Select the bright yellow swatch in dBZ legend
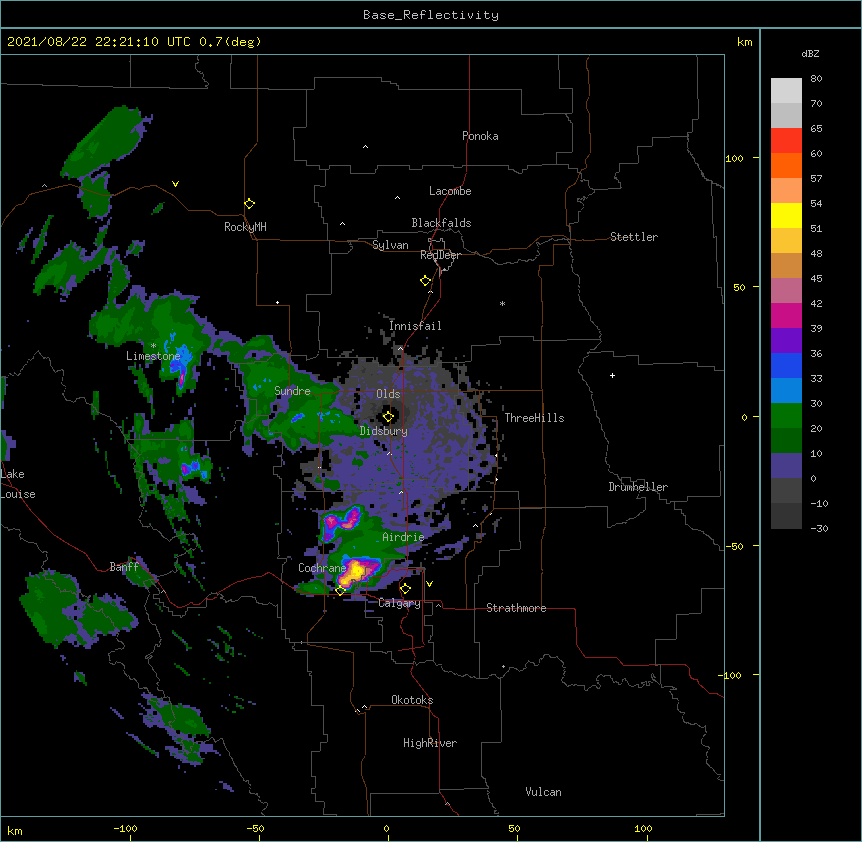The height and width of the screenshot is (842, 862). click(786, 215)
